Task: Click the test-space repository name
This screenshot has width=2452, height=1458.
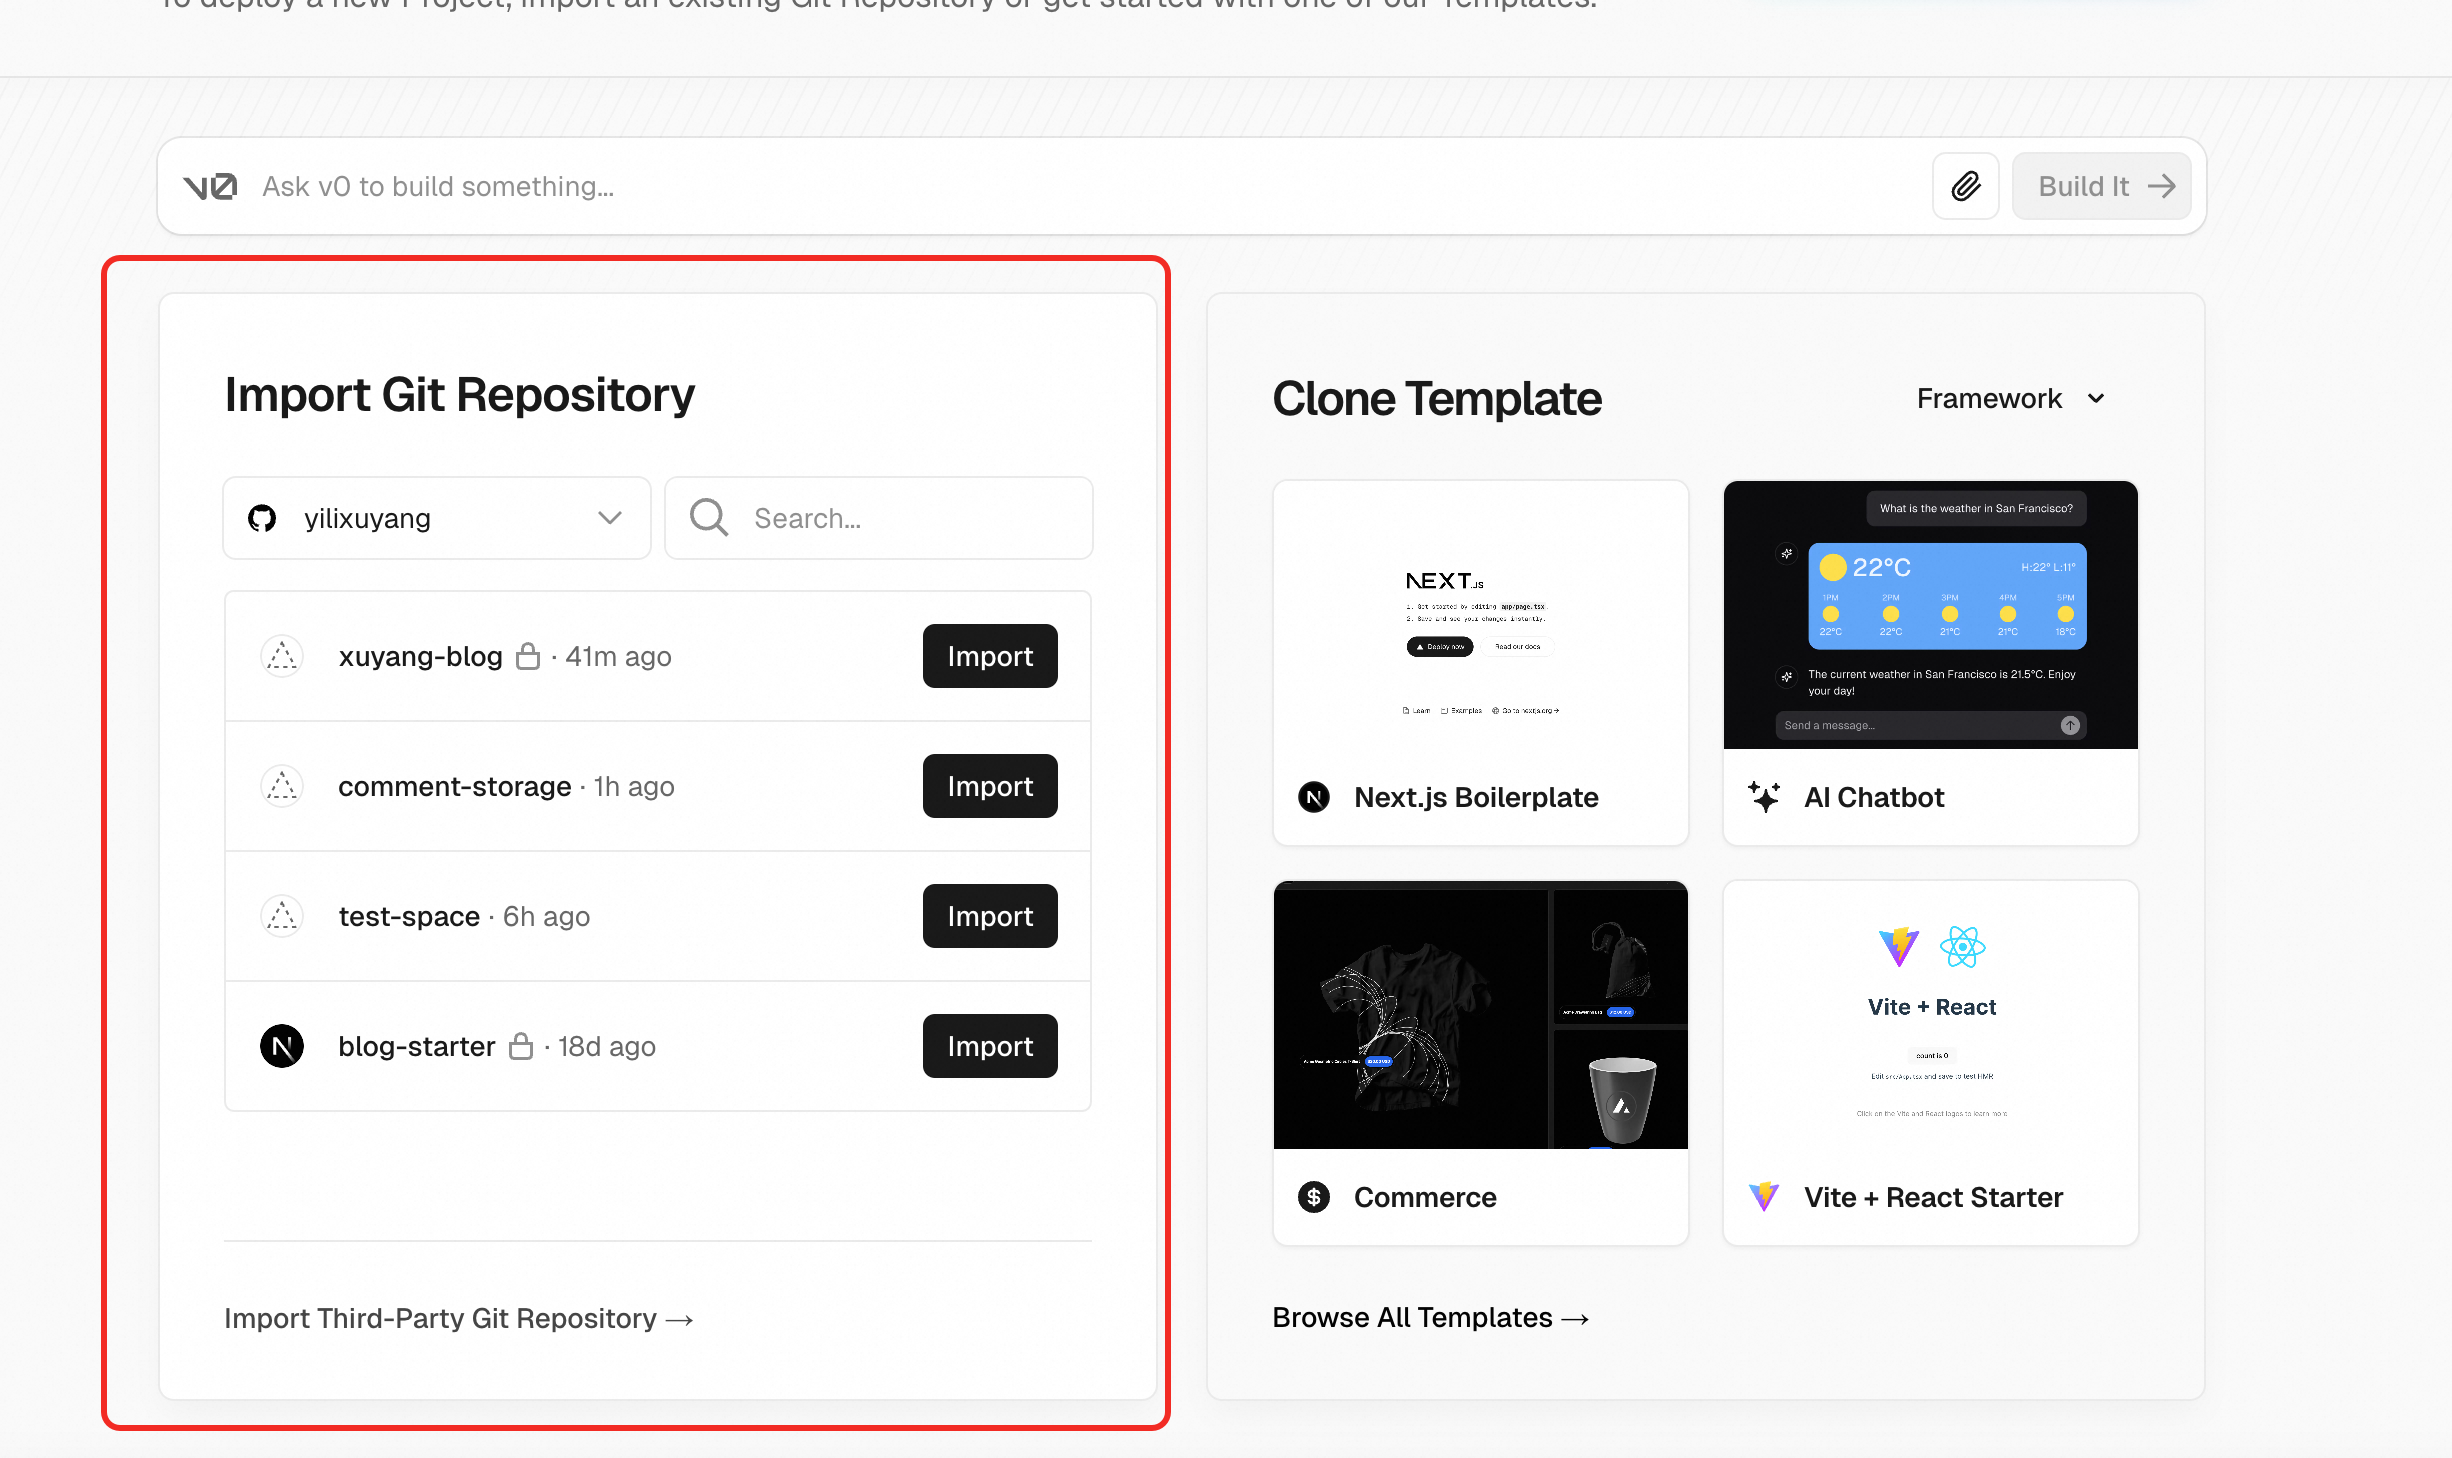Action: (x=409, y=916)
